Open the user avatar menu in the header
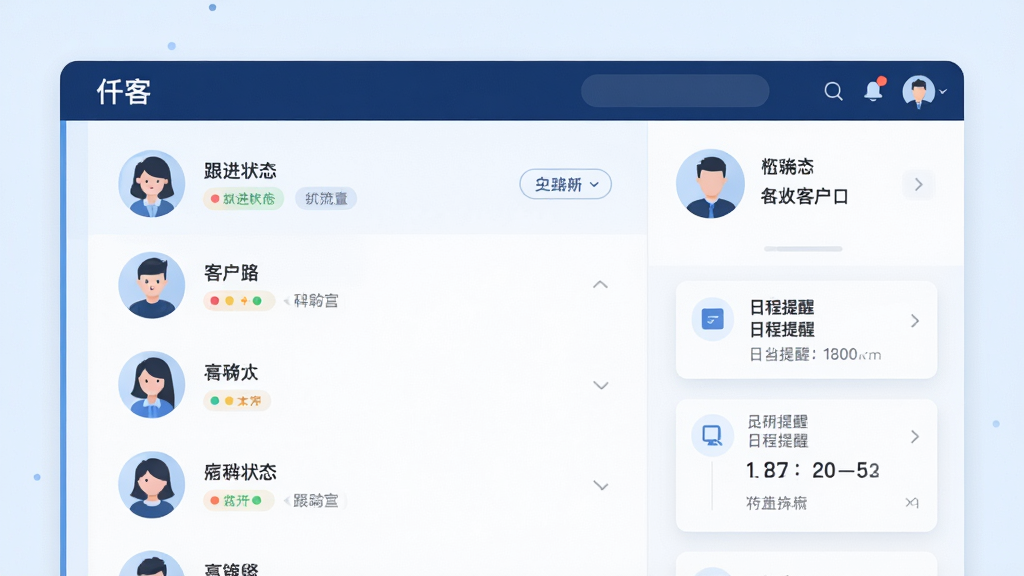The height and width of the screenshot is (576, 1024). [x=923, y=91]
